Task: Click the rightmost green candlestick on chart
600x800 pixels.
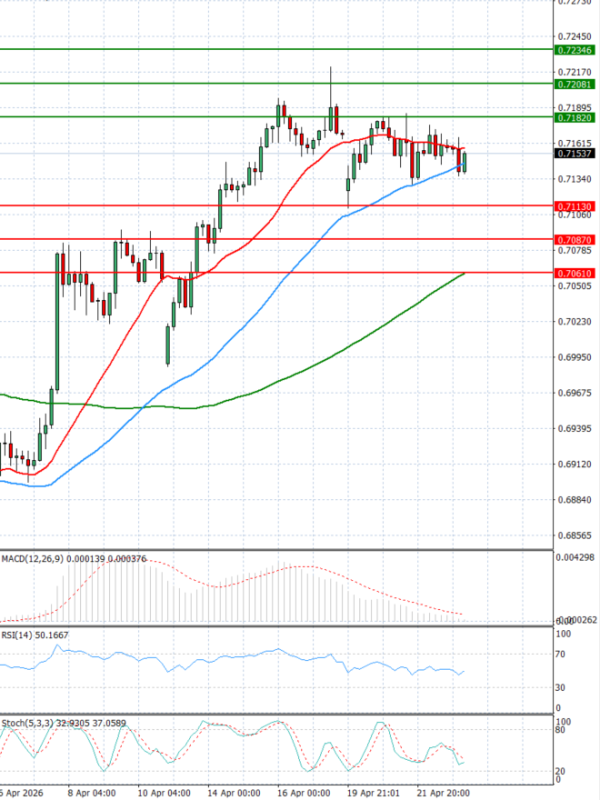Action: (x=464, y=161)
